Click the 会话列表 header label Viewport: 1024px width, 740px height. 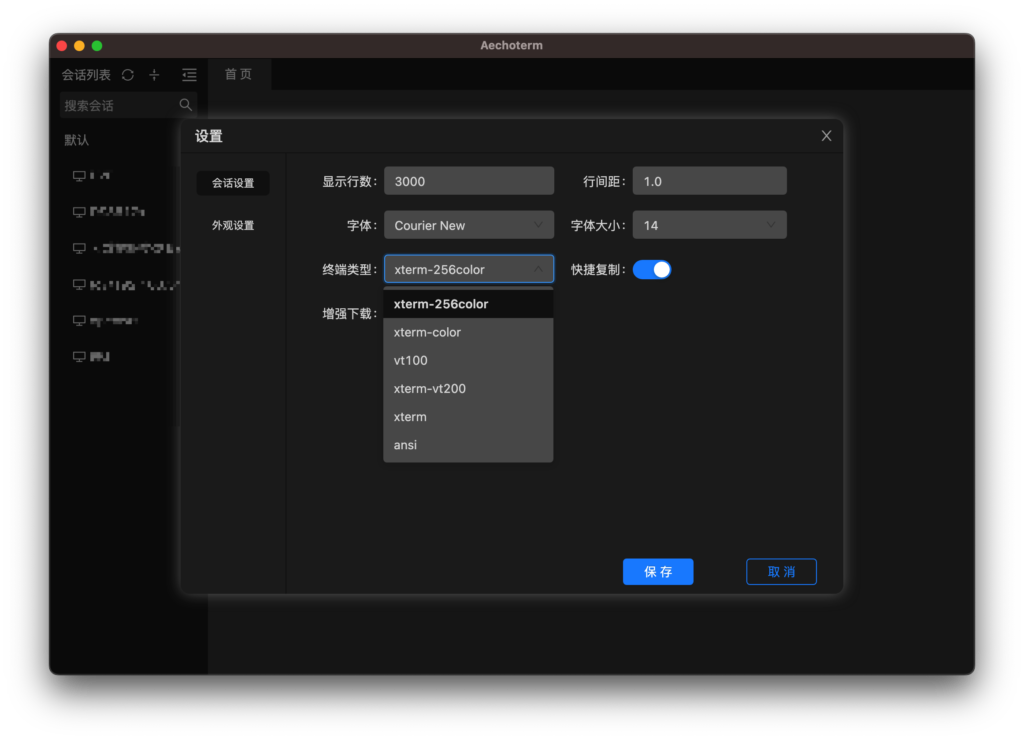point(86,75)
